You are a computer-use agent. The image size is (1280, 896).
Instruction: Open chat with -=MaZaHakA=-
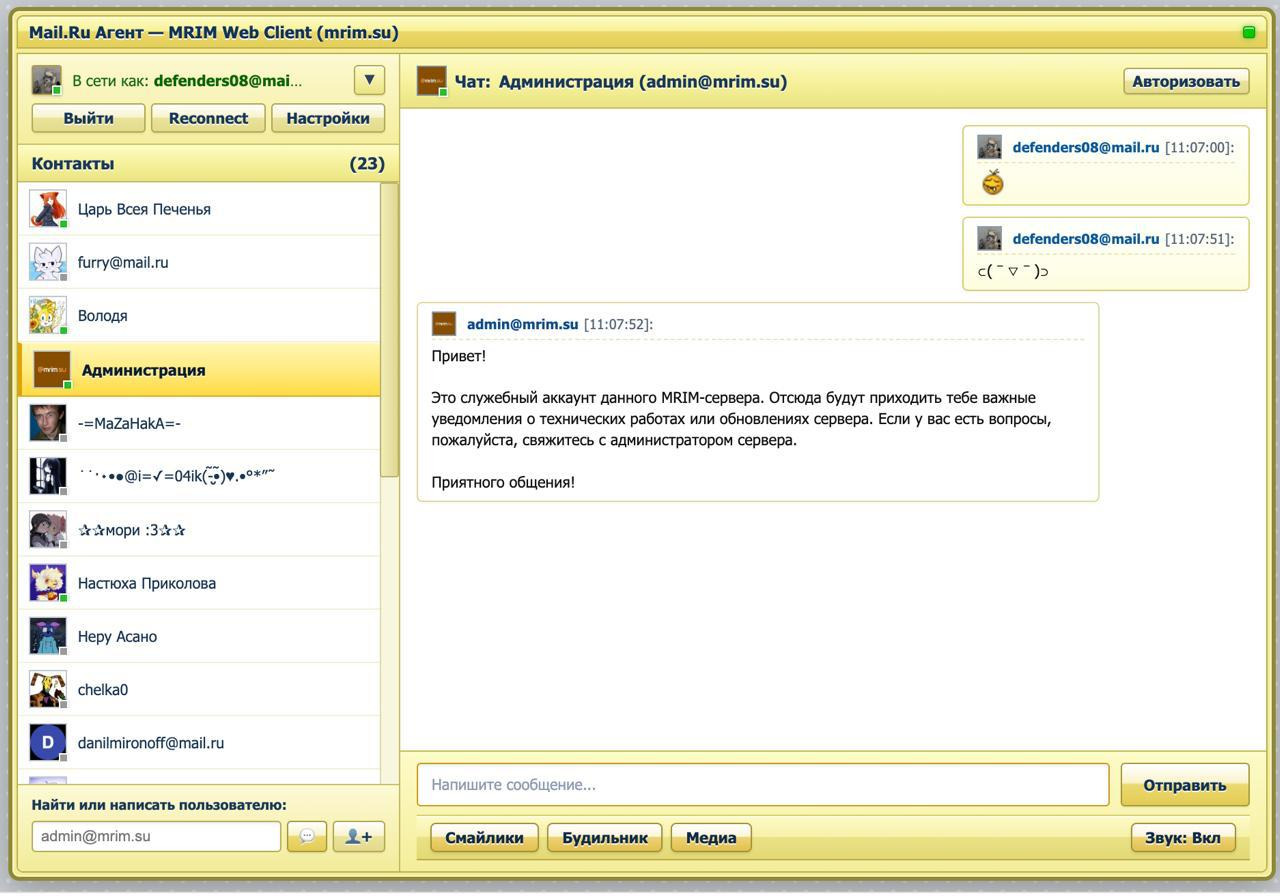(199, 423)
